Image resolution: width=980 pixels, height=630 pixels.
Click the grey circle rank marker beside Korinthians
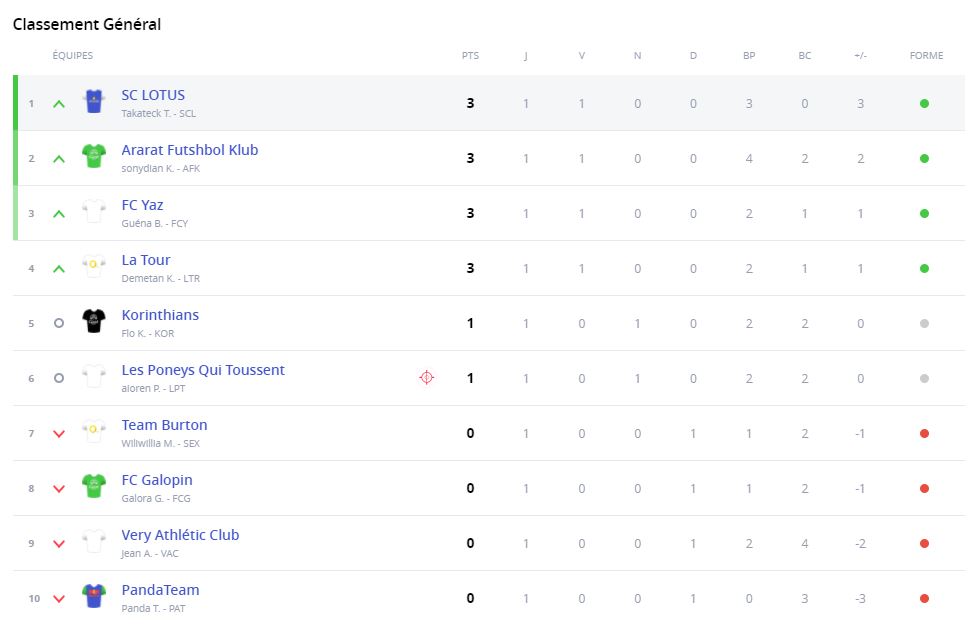59,323
